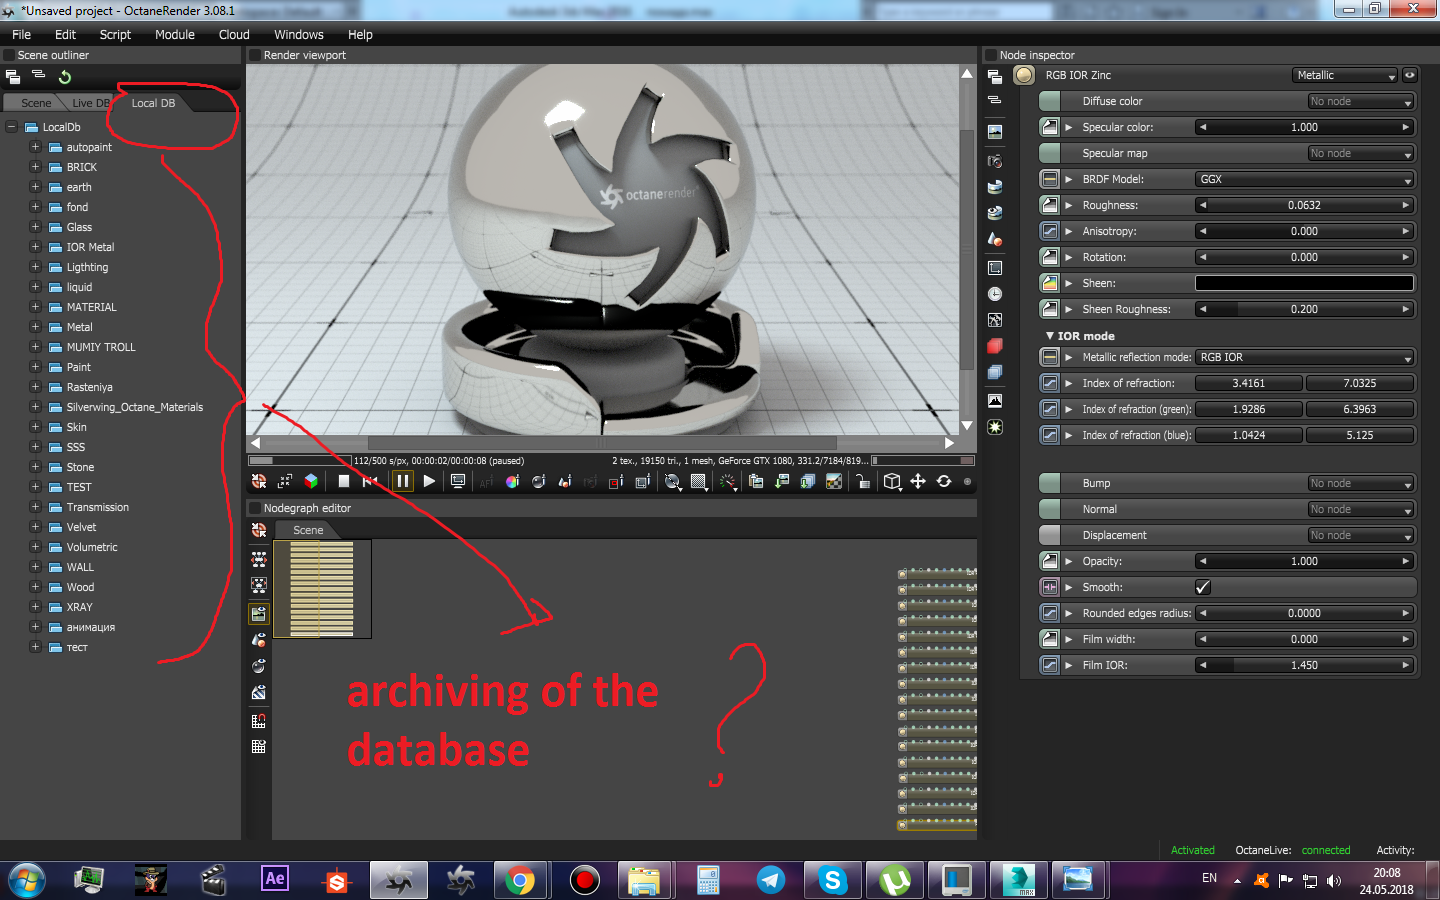Open the Metallic material type dropdown
Viewport: 1440px width, 900px height.
pos(1345,75)
